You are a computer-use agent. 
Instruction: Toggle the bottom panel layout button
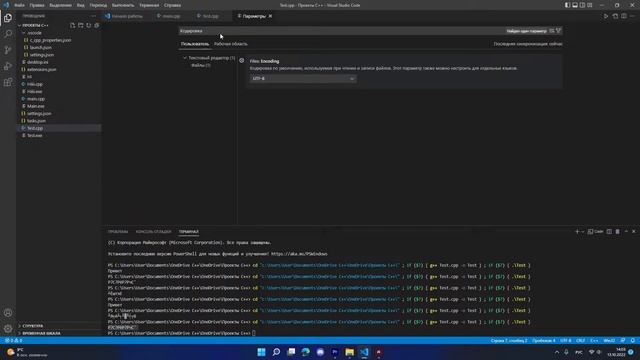[575, 5]
